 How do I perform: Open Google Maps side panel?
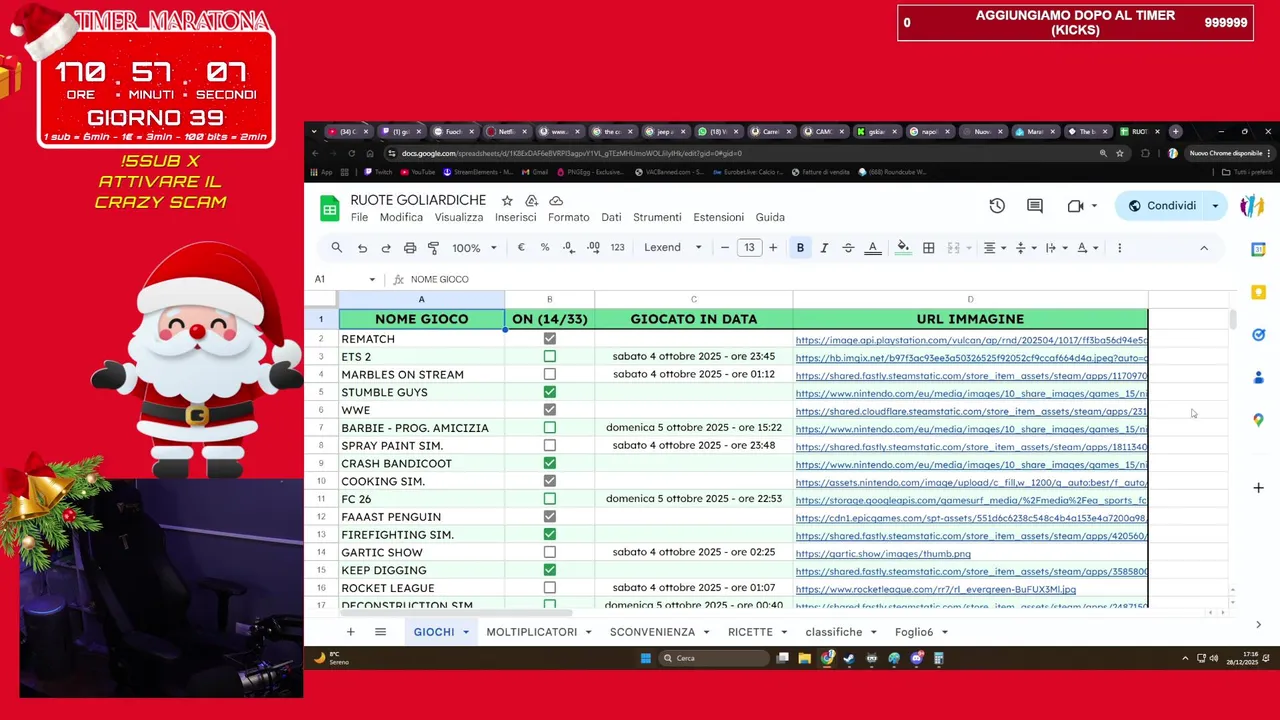1258,420
